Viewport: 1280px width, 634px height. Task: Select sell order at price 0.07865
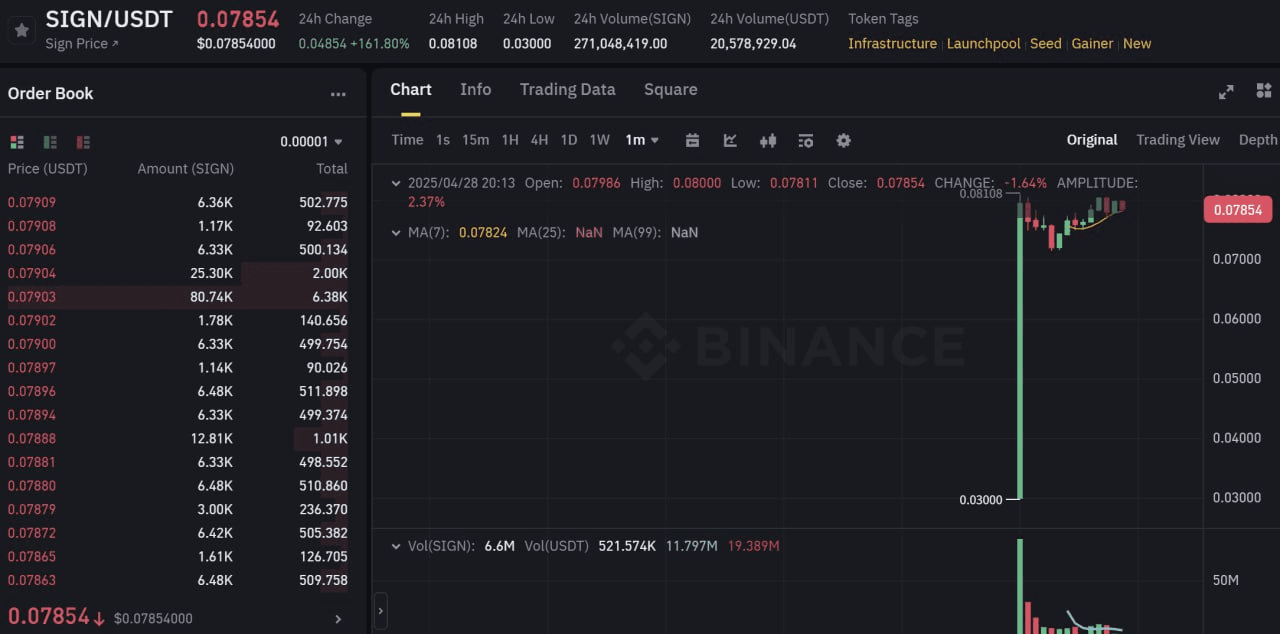tap(178, 557)
